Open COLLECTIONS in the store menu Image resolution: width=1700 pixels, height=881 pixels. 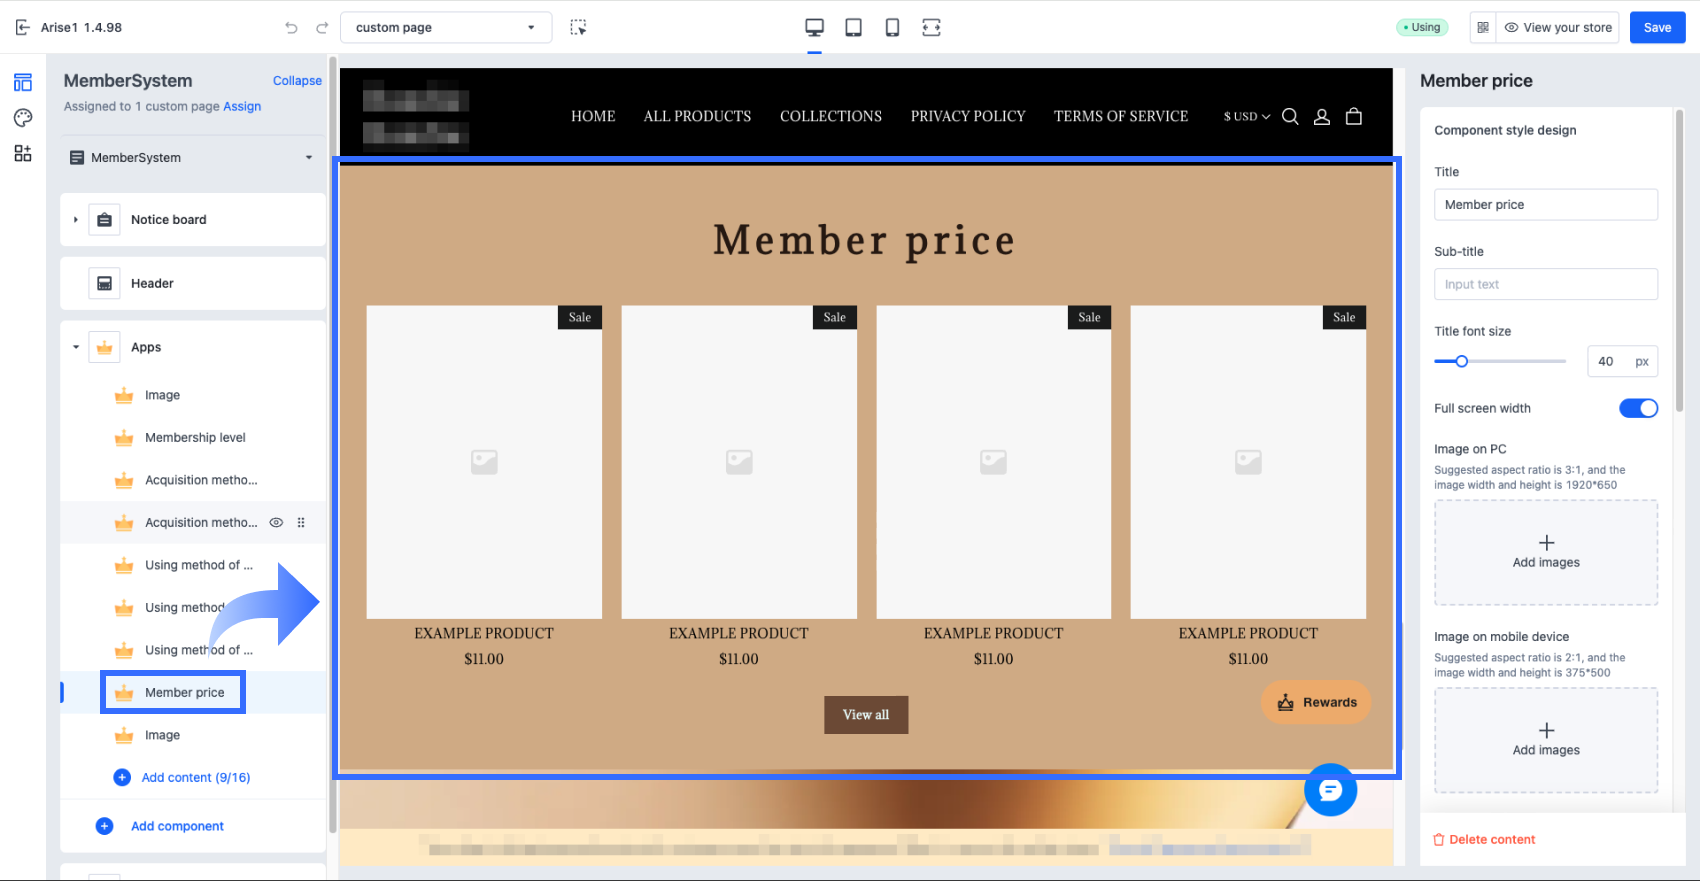point(831,117)
